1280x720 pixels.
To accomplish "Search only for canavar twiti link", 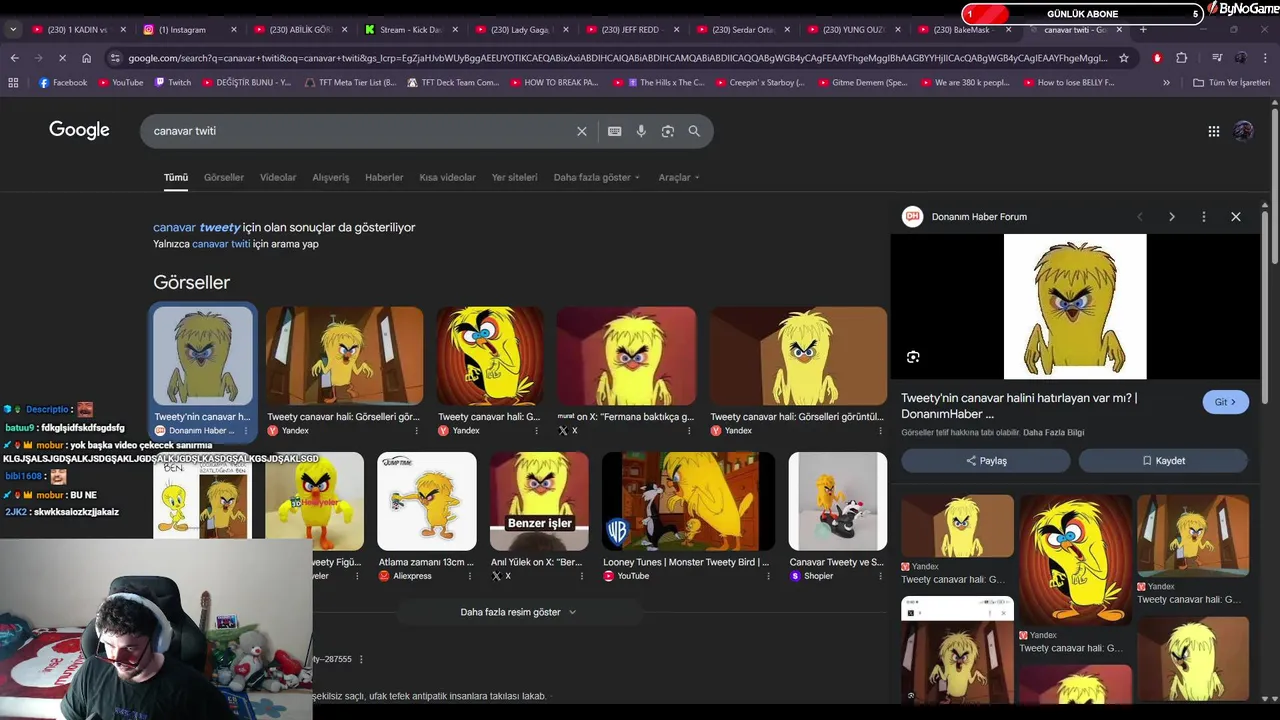I will (x=221, y=244).
